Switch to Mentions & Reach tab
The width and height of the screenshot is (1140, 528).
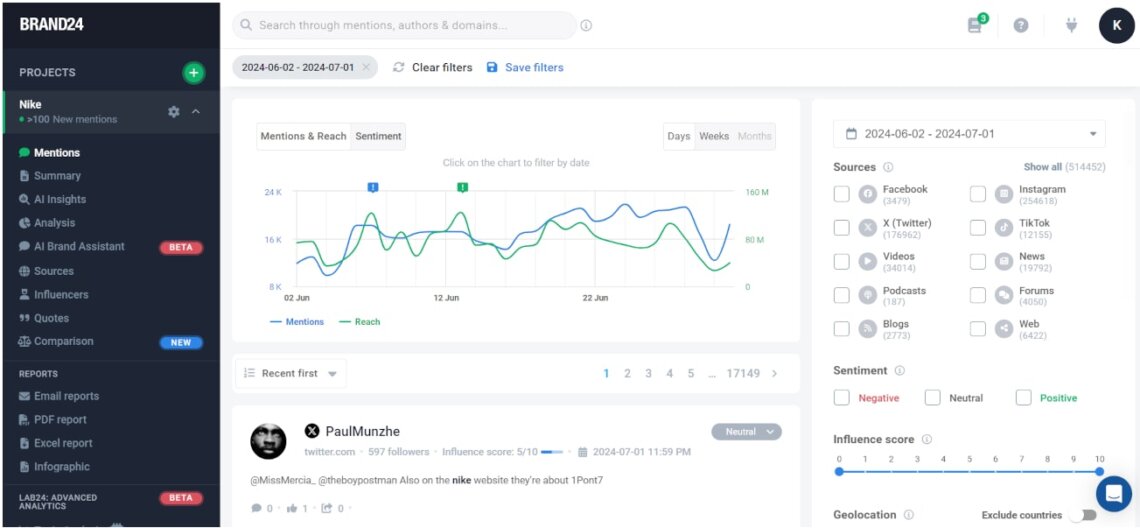tap(303, 137)
